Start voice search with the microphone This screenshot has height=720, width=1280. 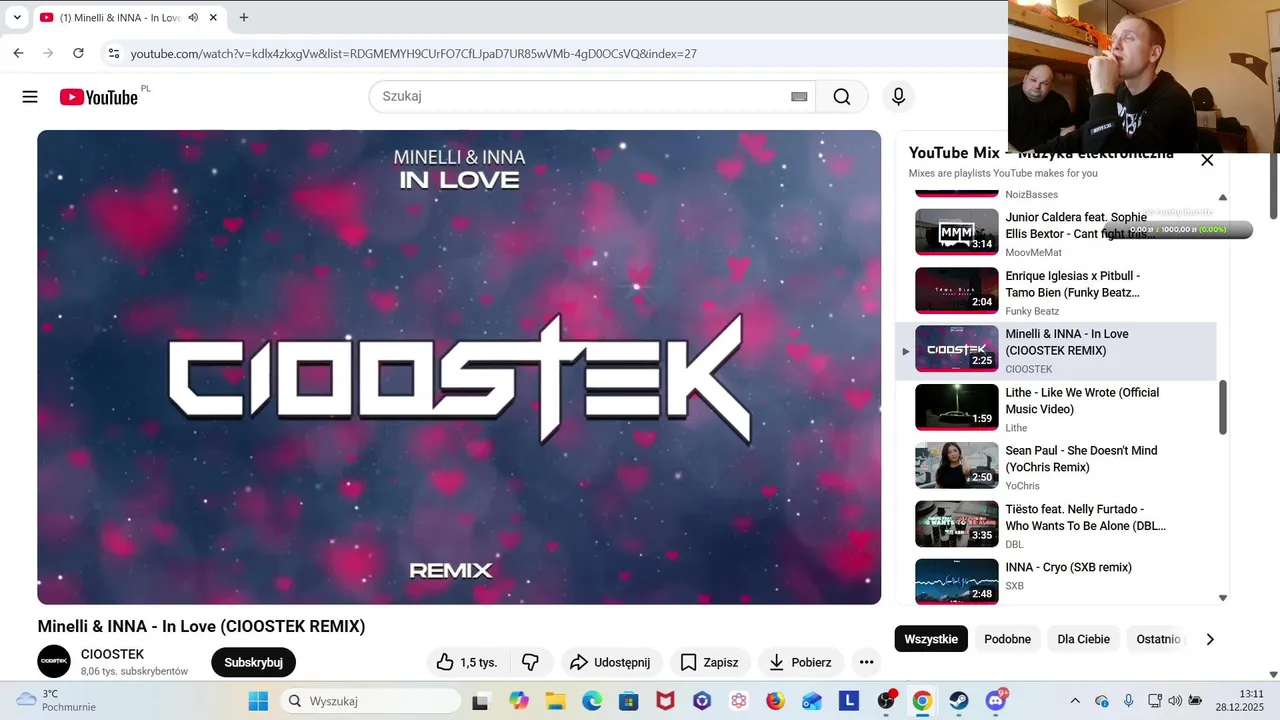pyautogui.click(x=898, y=97)
